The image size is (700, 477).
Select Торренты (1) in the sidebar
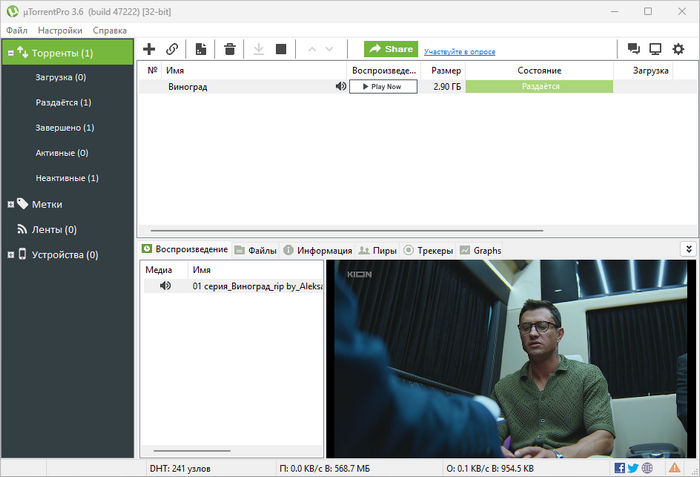click(x=68, y=53)
